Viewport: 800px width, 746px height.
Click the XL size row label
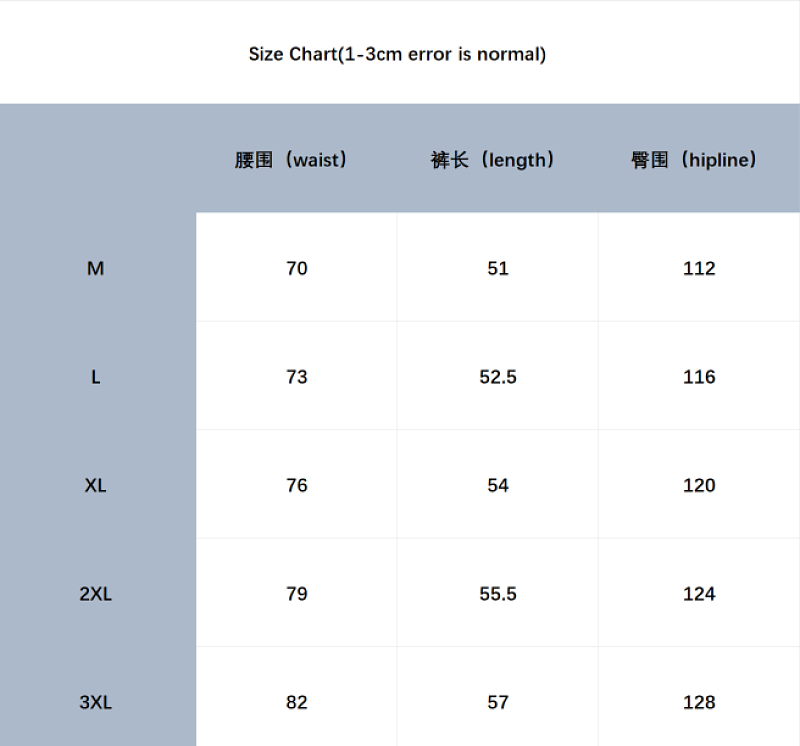95,485
